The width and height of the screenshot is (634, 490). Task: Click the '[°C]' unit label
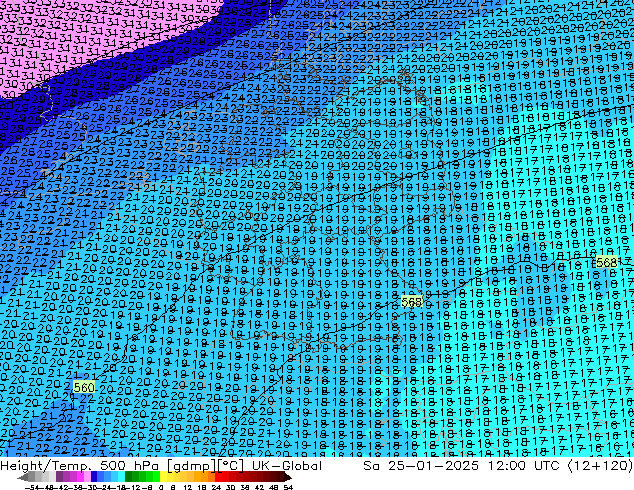click(x=231, y=466)
